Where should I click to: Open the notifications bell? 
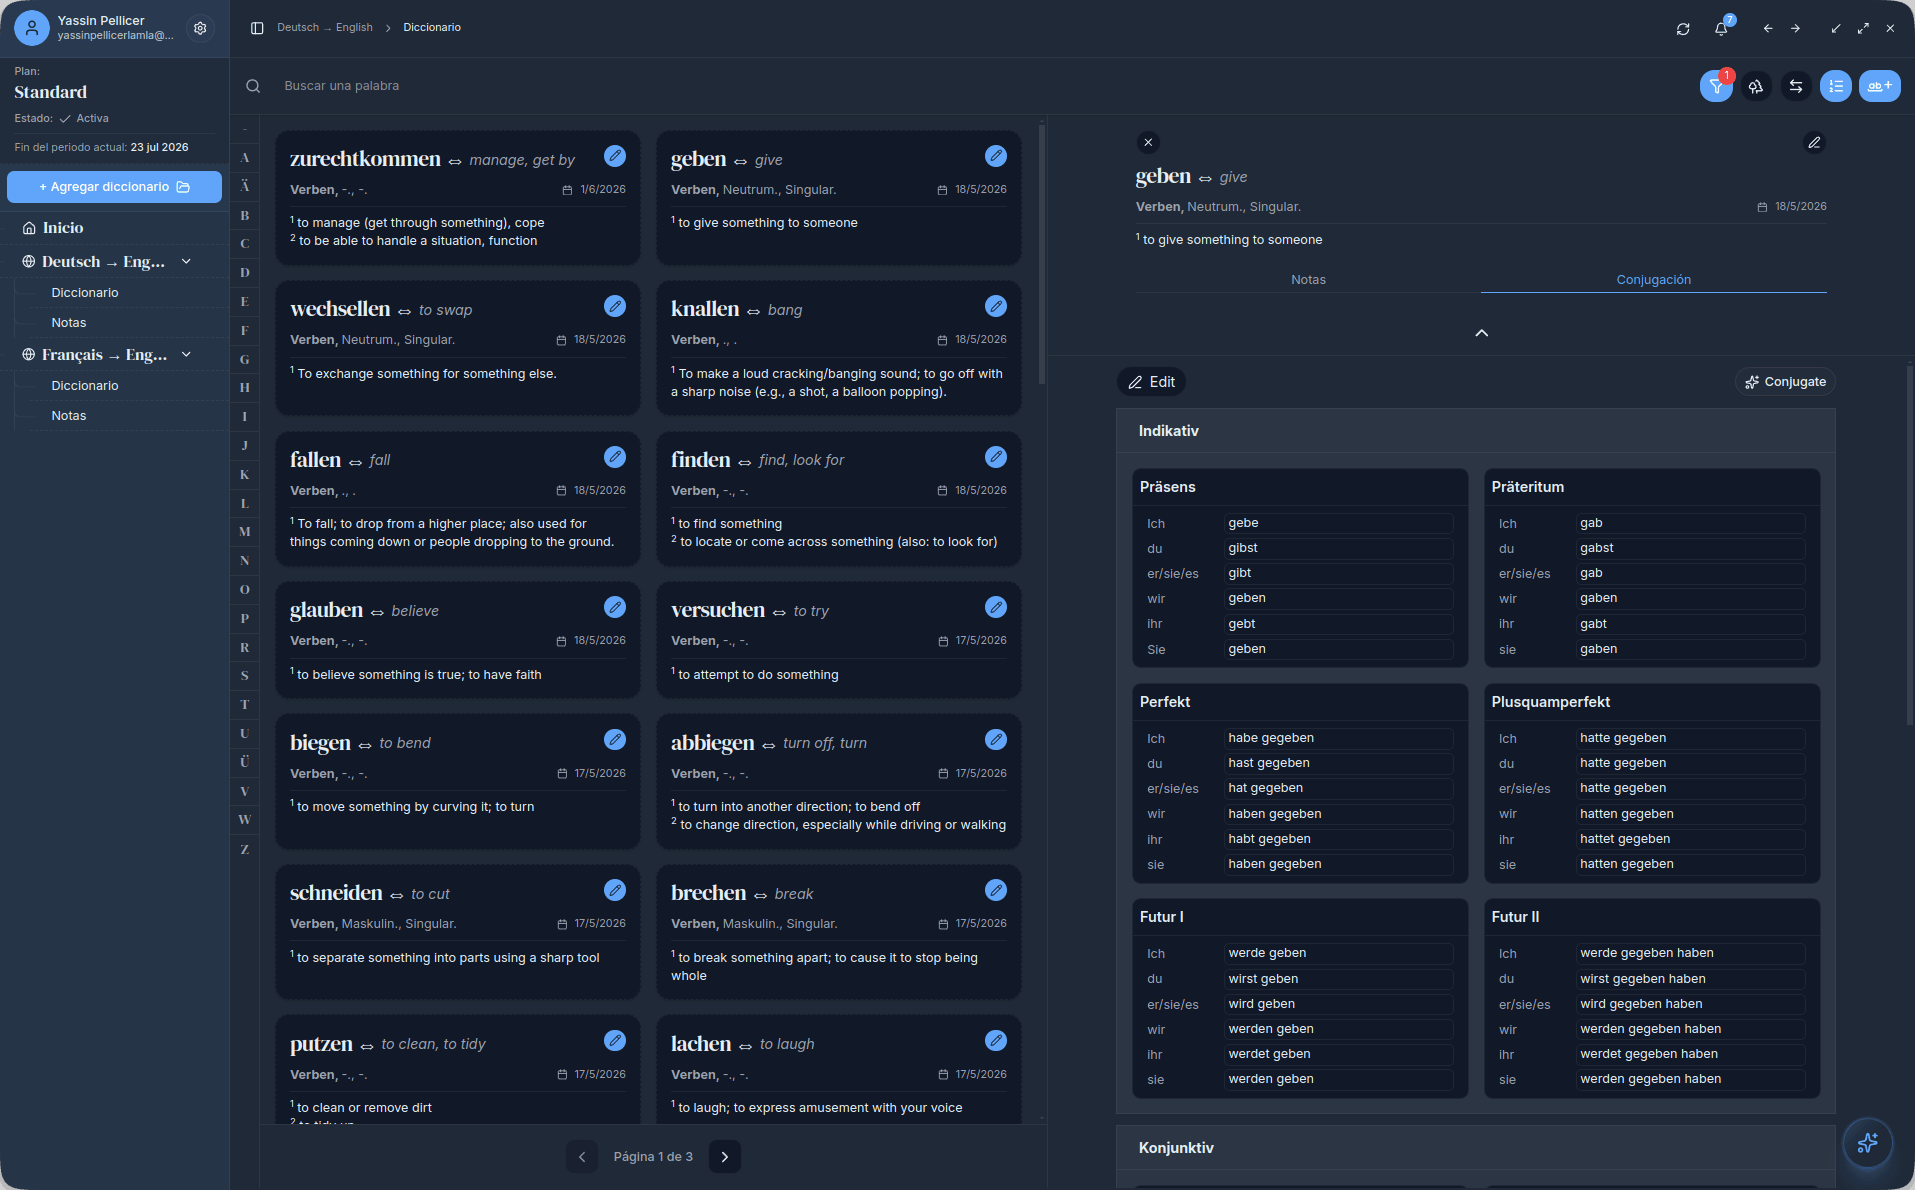(1721, 29)
